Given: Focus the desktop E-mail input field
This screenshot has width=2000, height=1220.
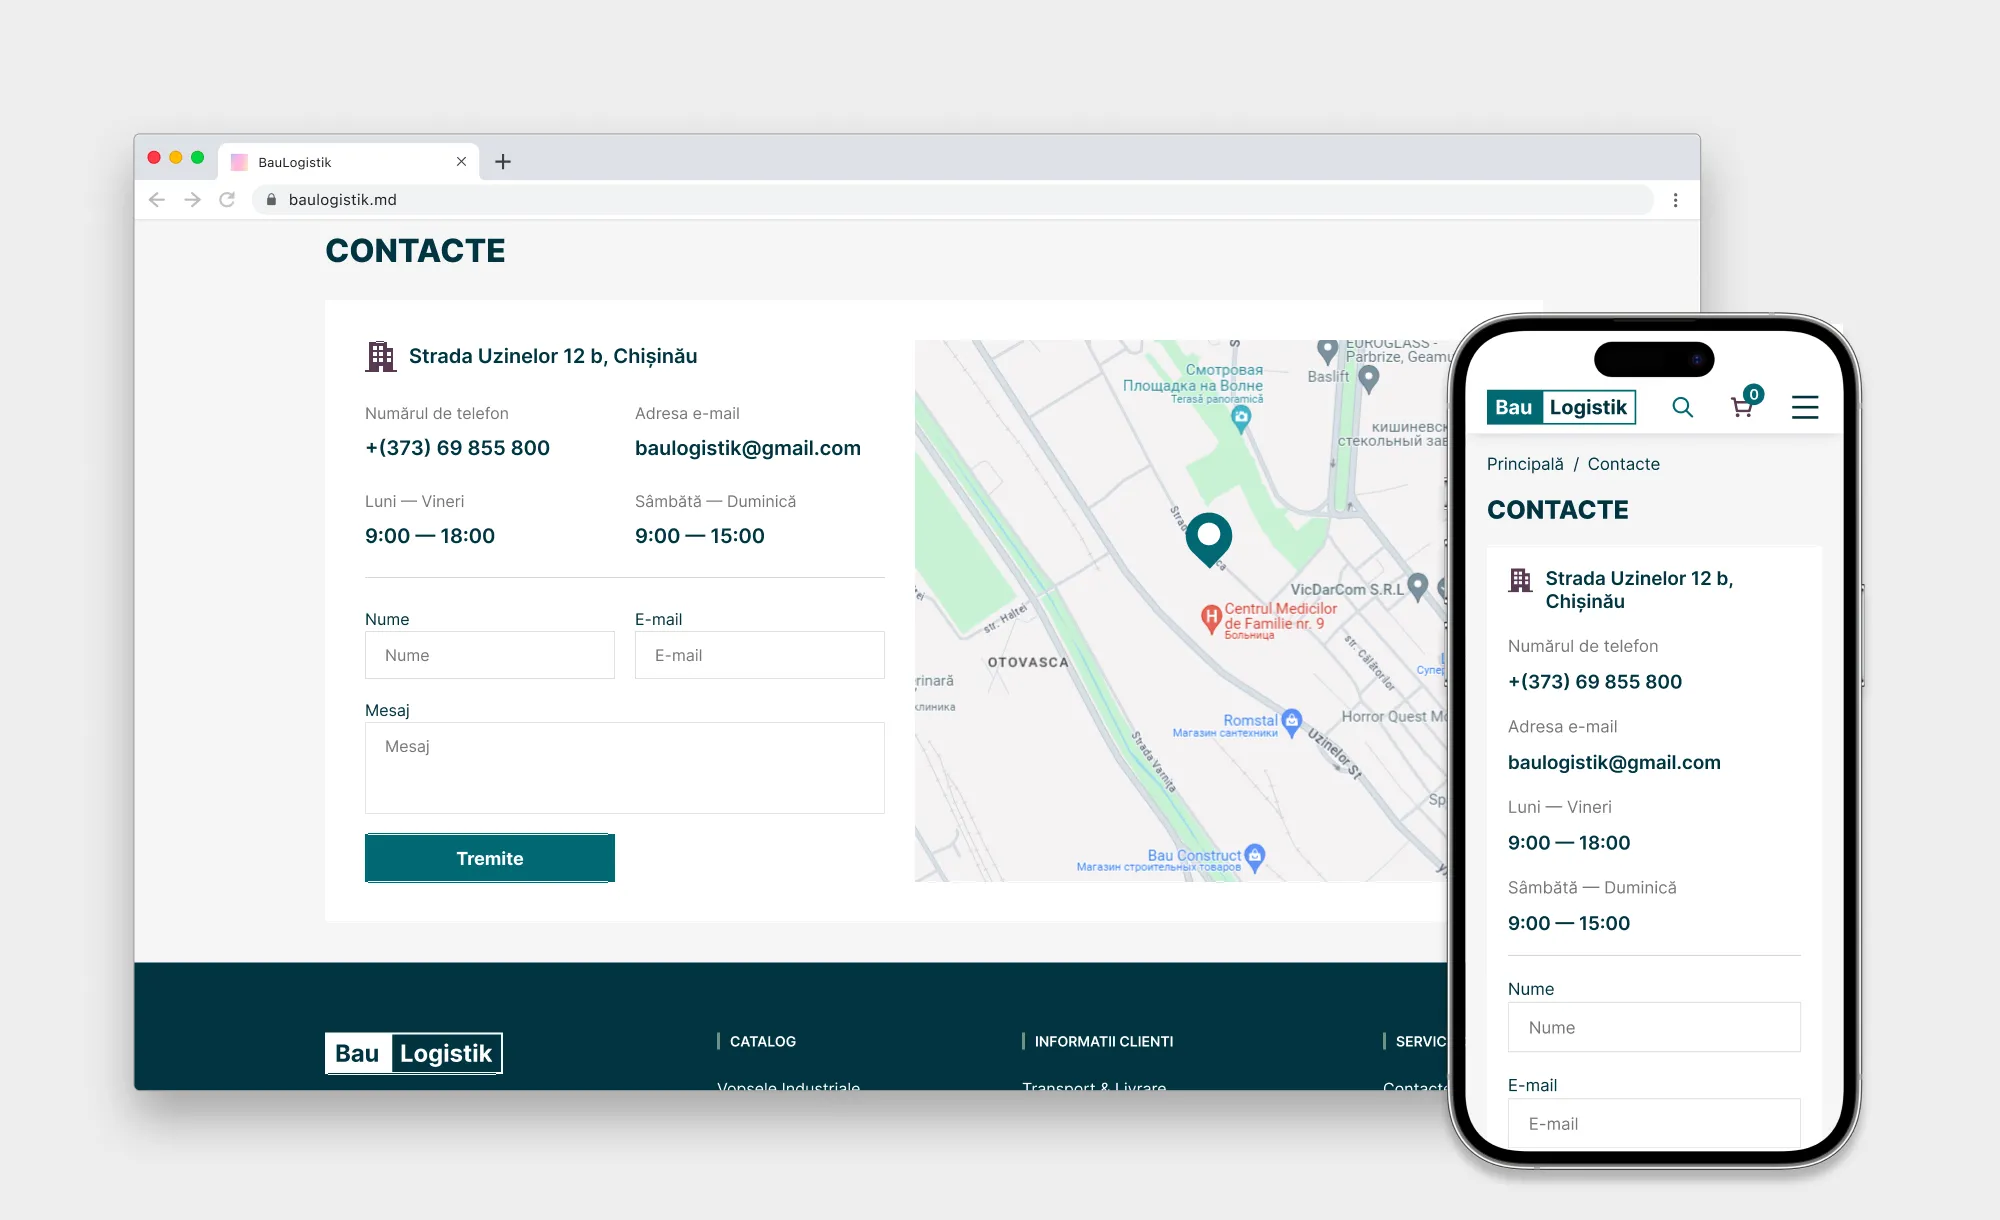Looking at the screenshot, I should point(760,655).
